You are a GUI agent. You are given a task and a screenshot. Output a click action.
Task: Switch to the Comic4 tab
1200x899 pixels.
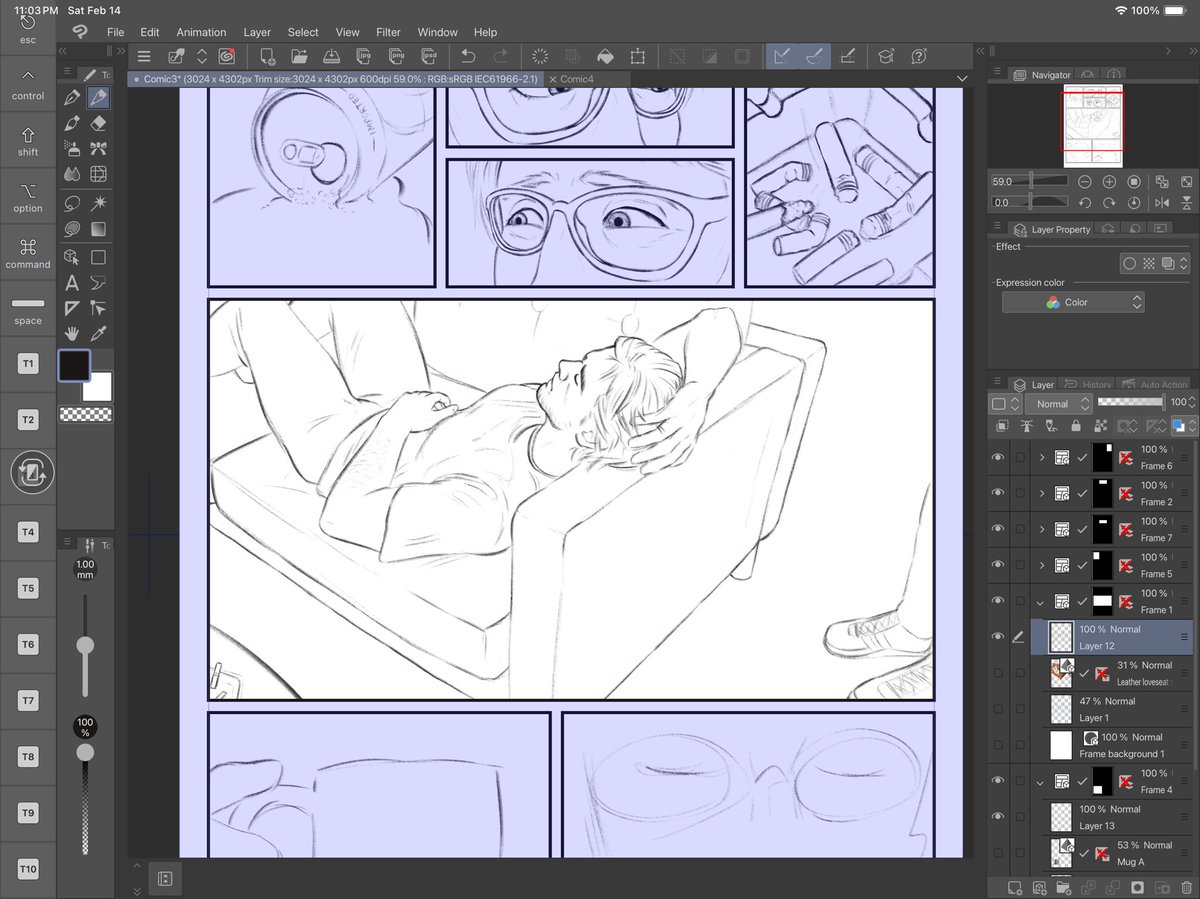point(578,78)
